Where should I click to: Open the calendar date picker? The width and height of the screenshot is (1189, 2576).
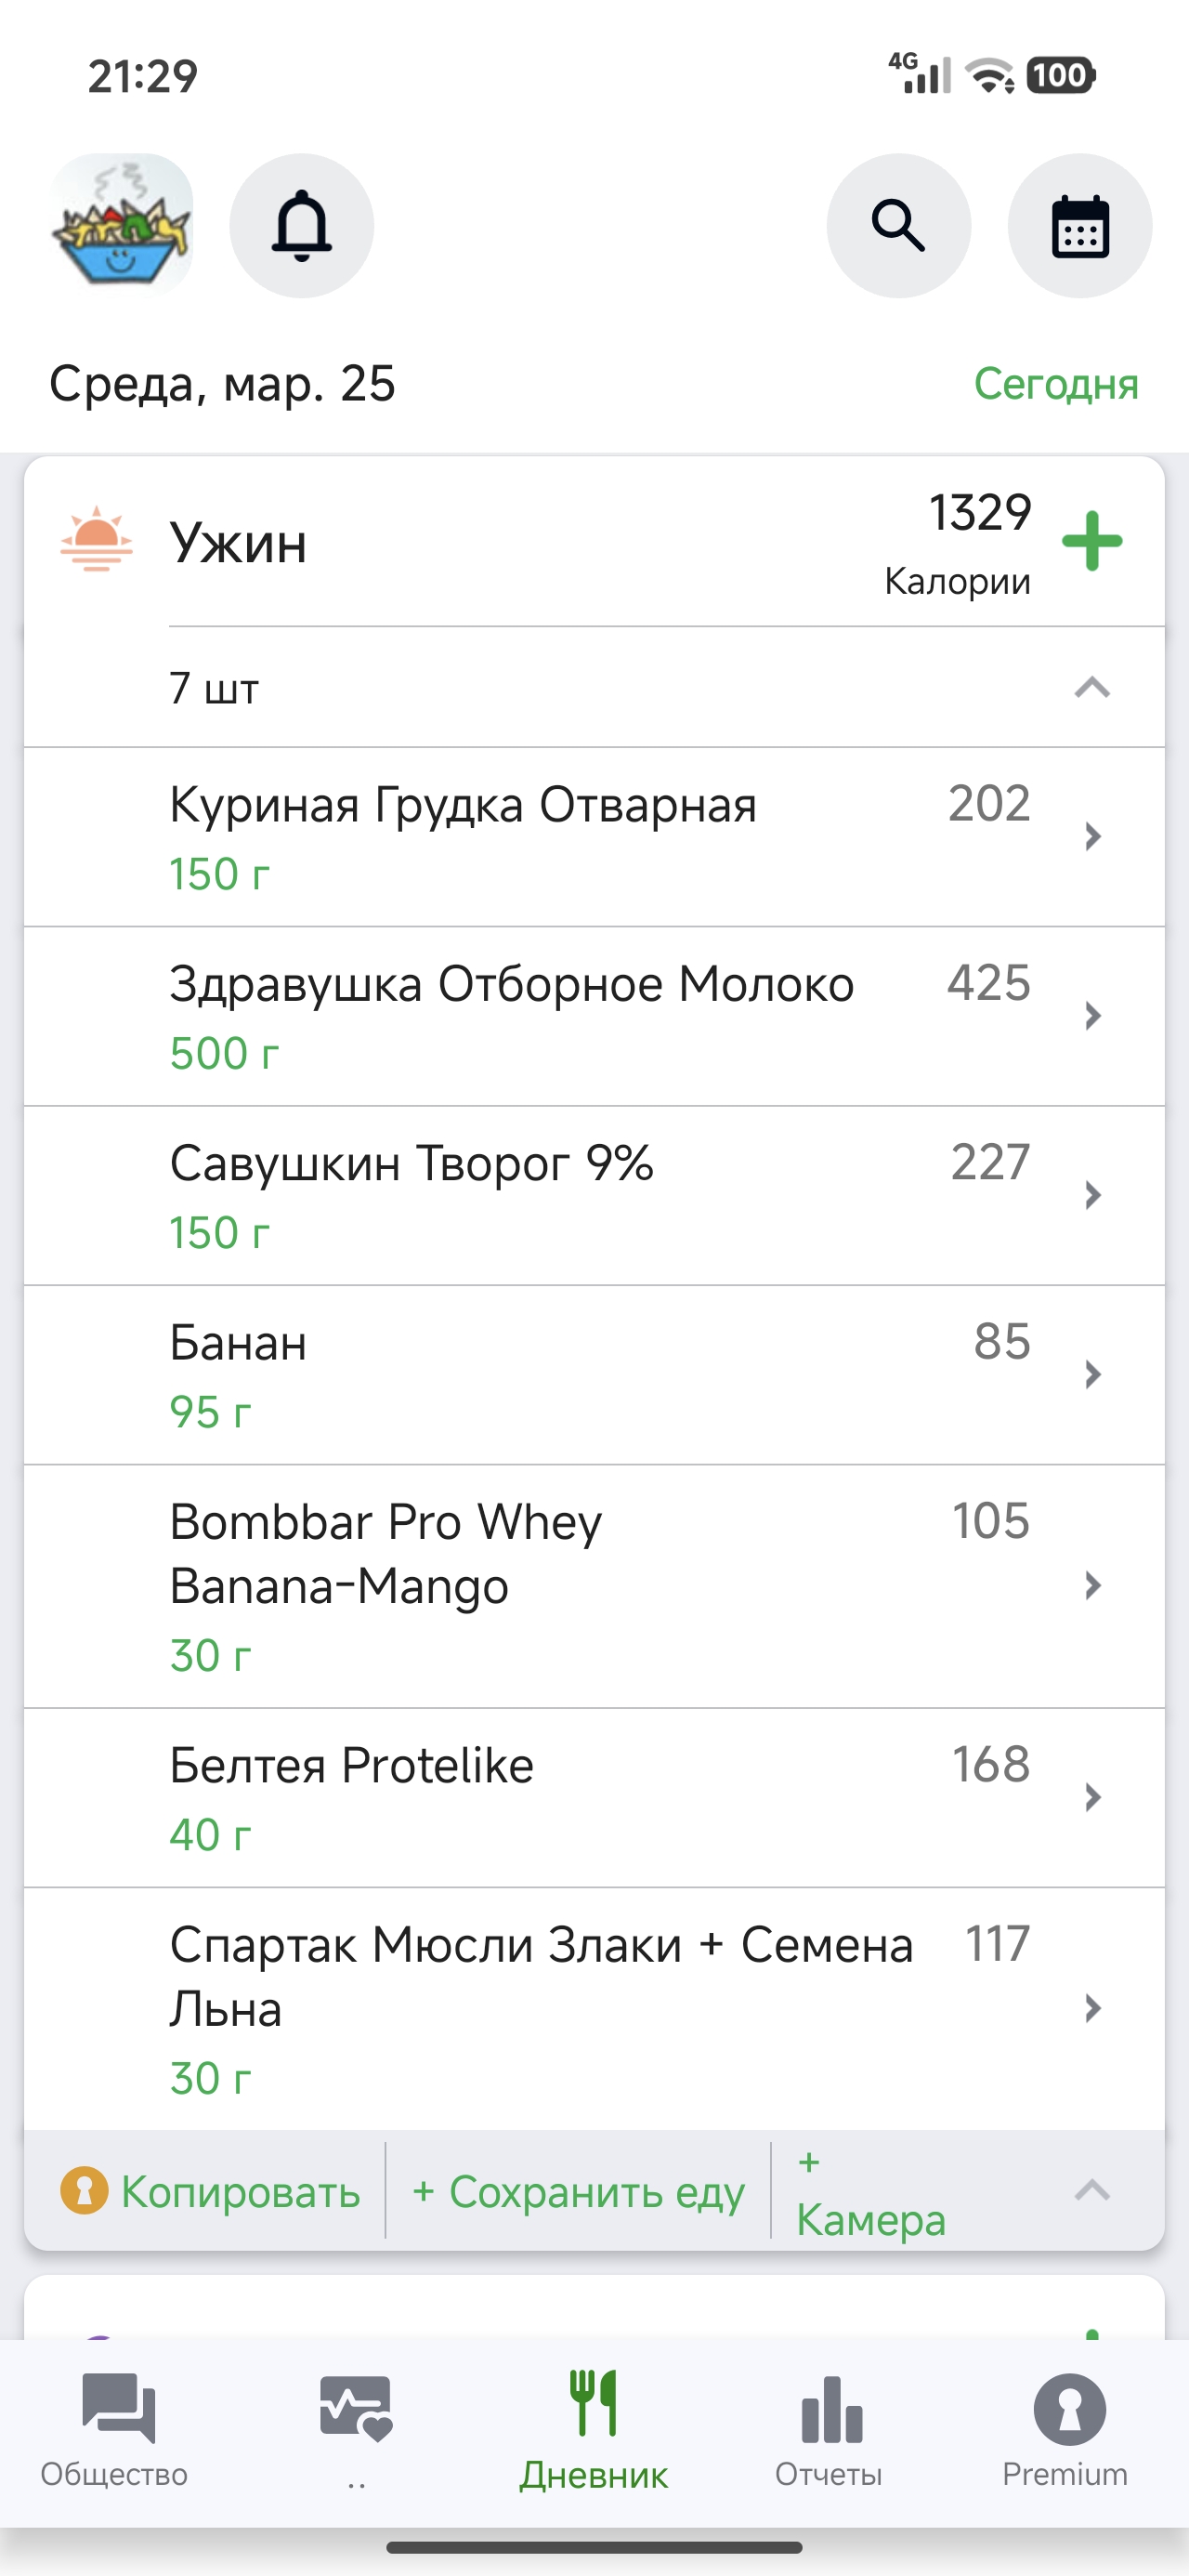coord(1080,226)
